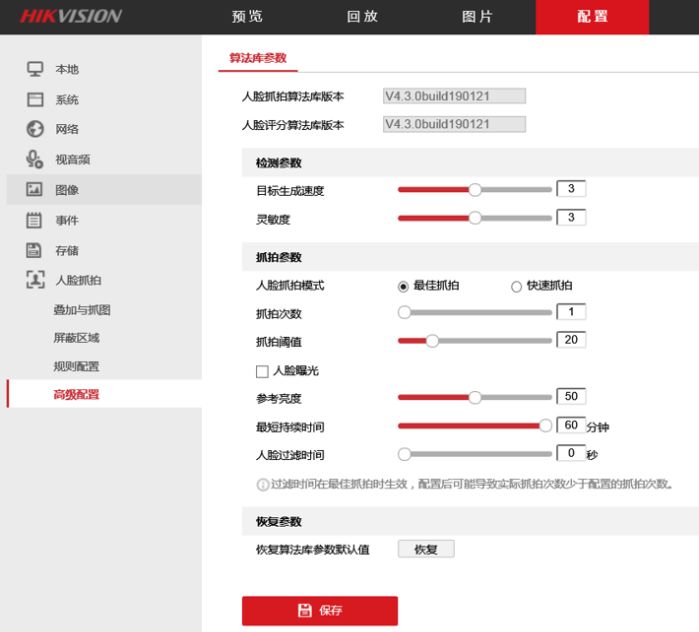Screen dimensions: 699x632
Task: Click the 人脸抓拍 face capture icon
Action: coord(35,280)
